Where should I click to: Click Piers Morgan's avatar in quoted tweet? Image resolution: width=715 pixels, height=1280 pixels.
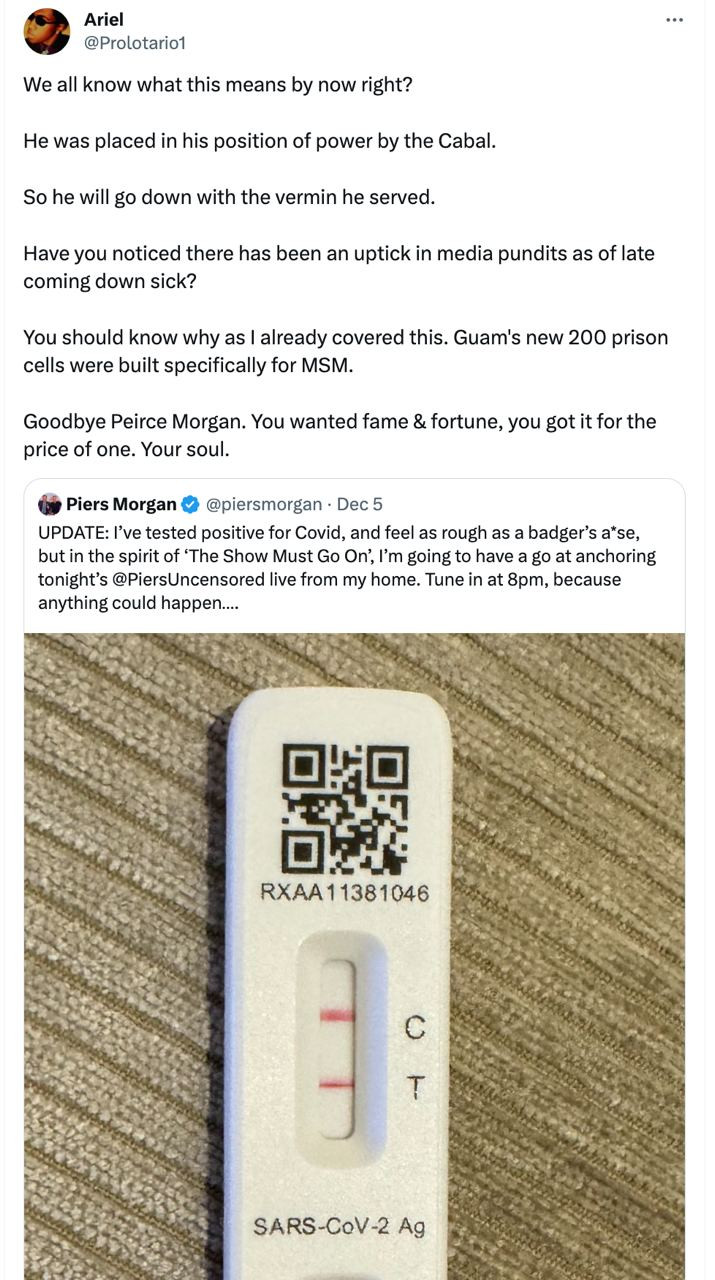point(50,504)
